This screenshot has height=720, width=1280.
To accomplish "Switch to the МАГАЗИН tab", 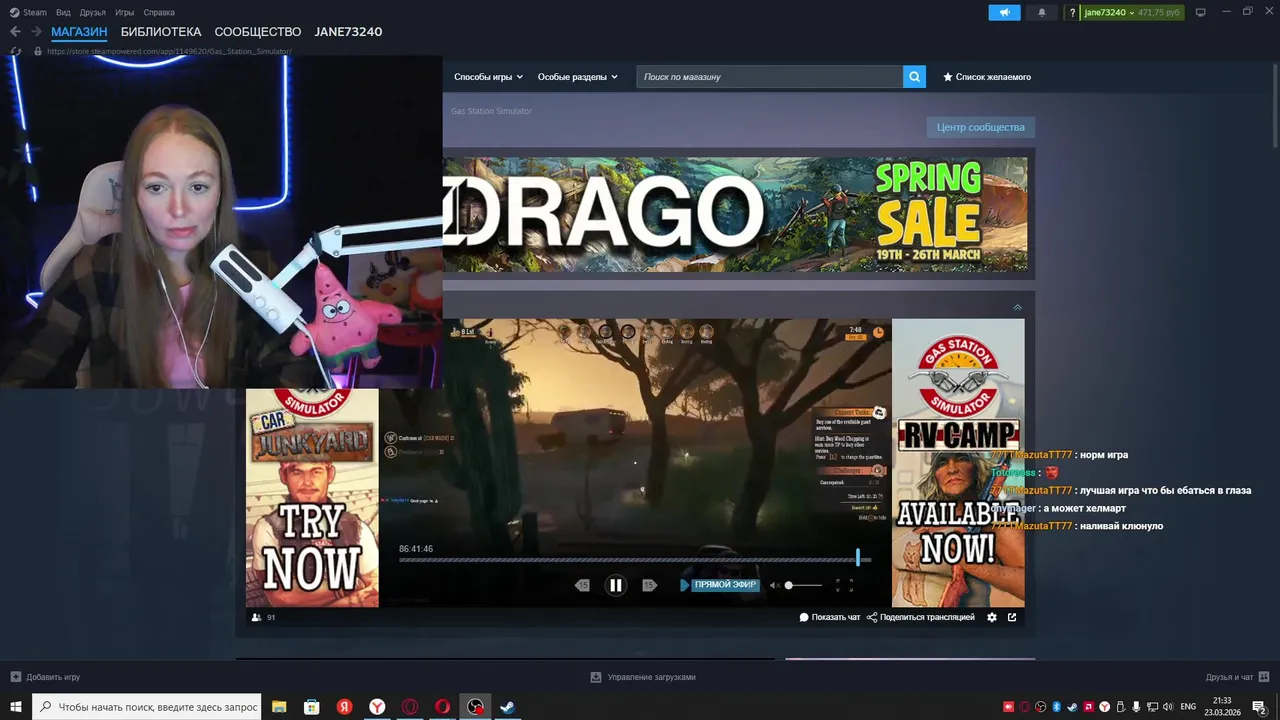I will click(79, 32).
